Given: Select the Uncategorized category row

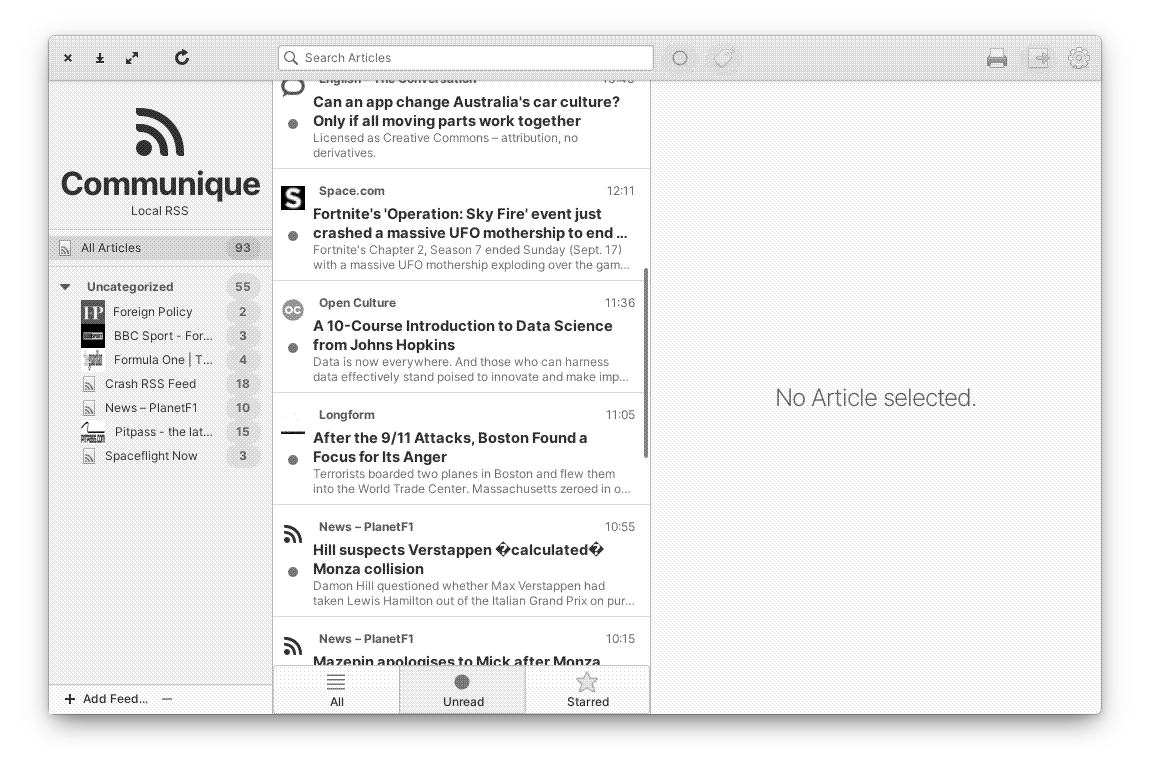Looking at the screenshot, I should pyautogui.click(x=160, y=287).
